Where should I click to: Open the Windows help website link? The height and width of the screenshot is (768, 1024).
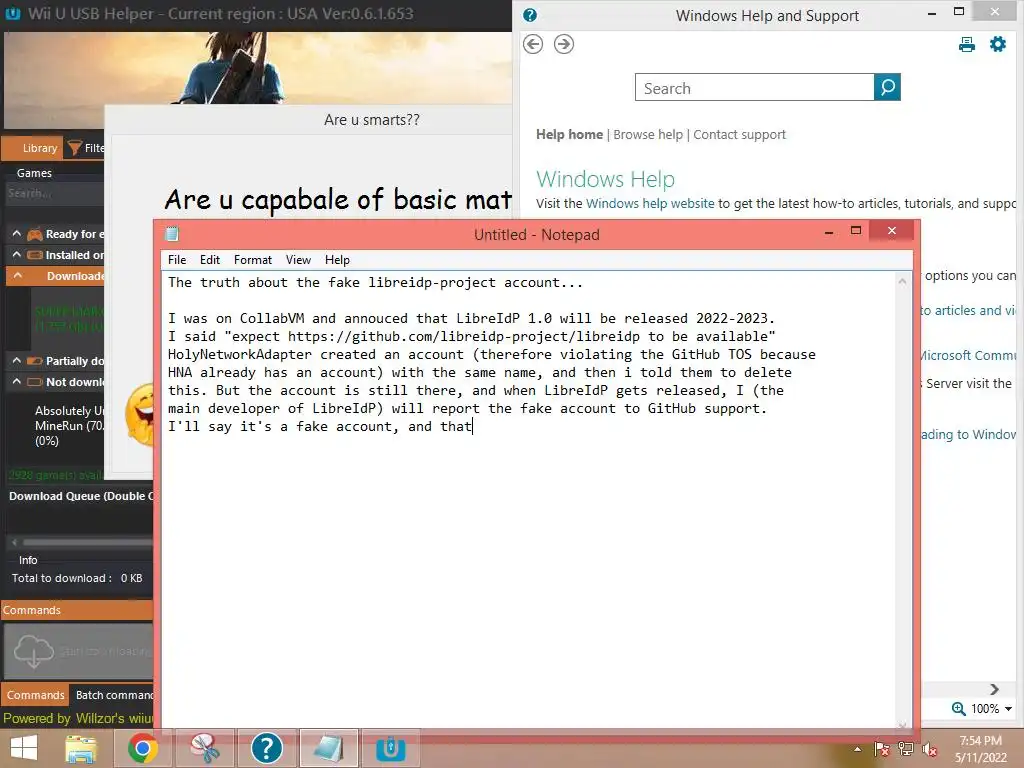[650, 204]
